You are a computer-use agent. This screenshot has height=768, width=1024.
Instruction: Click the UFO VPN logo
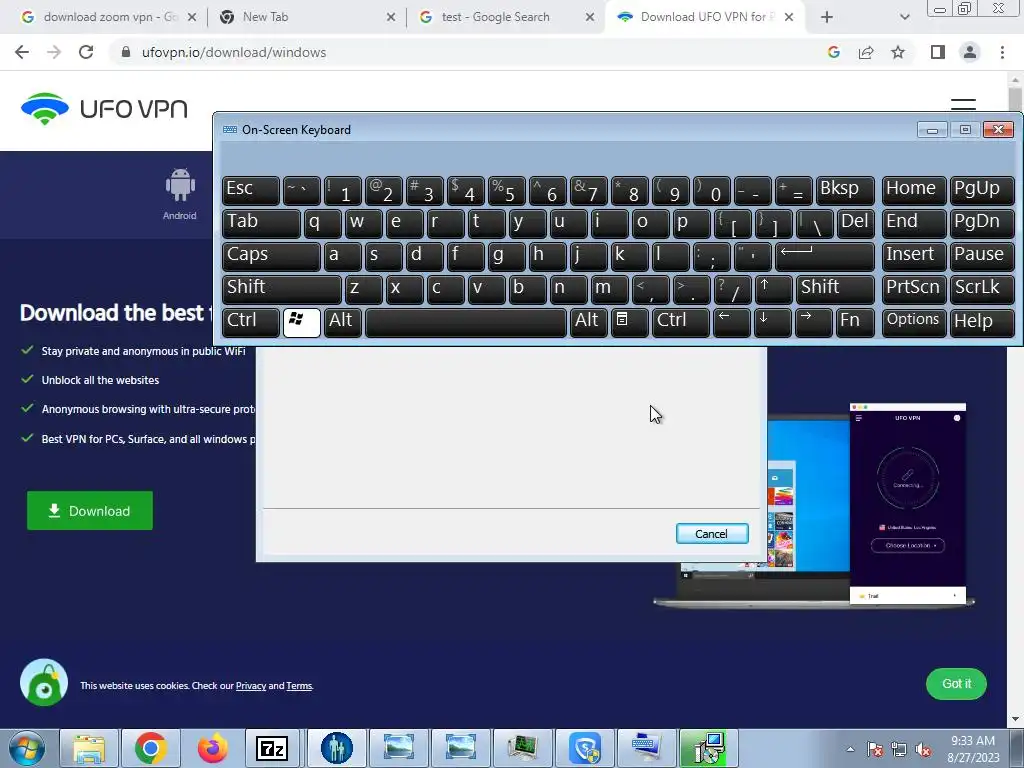(104, 108)
